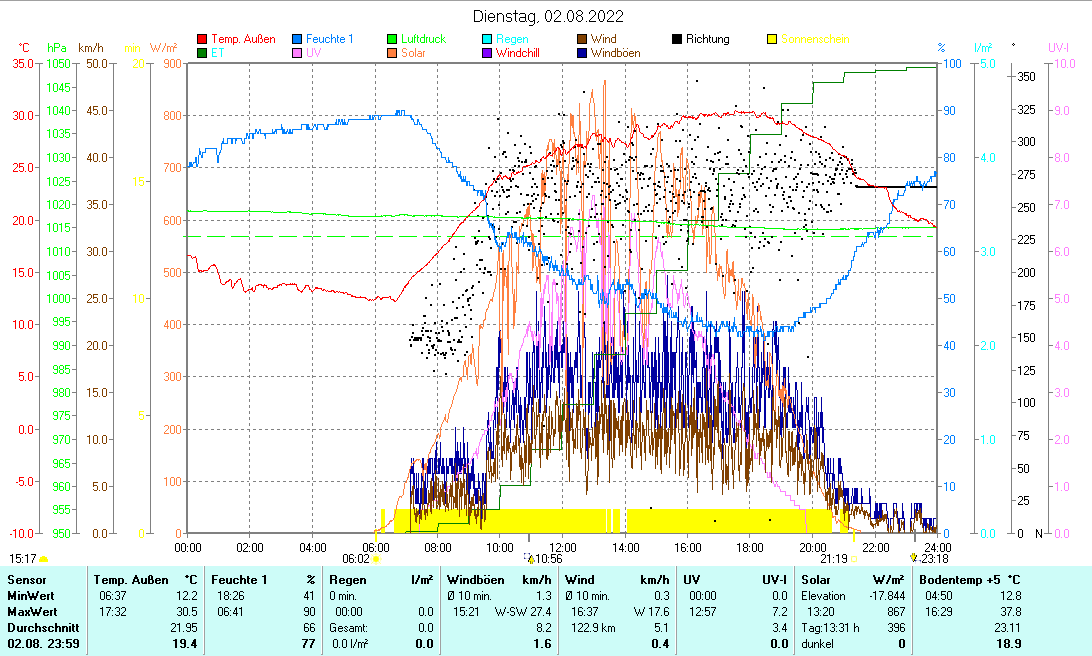Click the orange Solar legend swatch
This screenshot has width=1092, height=656.
[392, 53]
